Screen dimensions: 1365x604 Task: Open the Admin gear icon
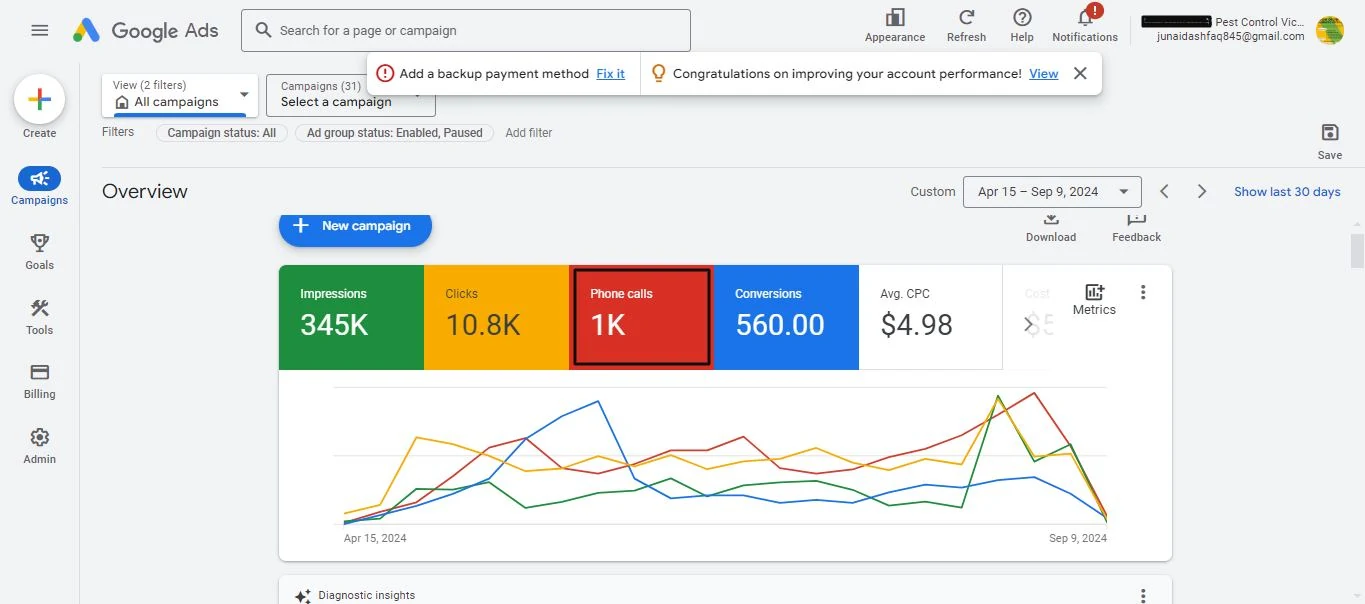tap(40, 437)
